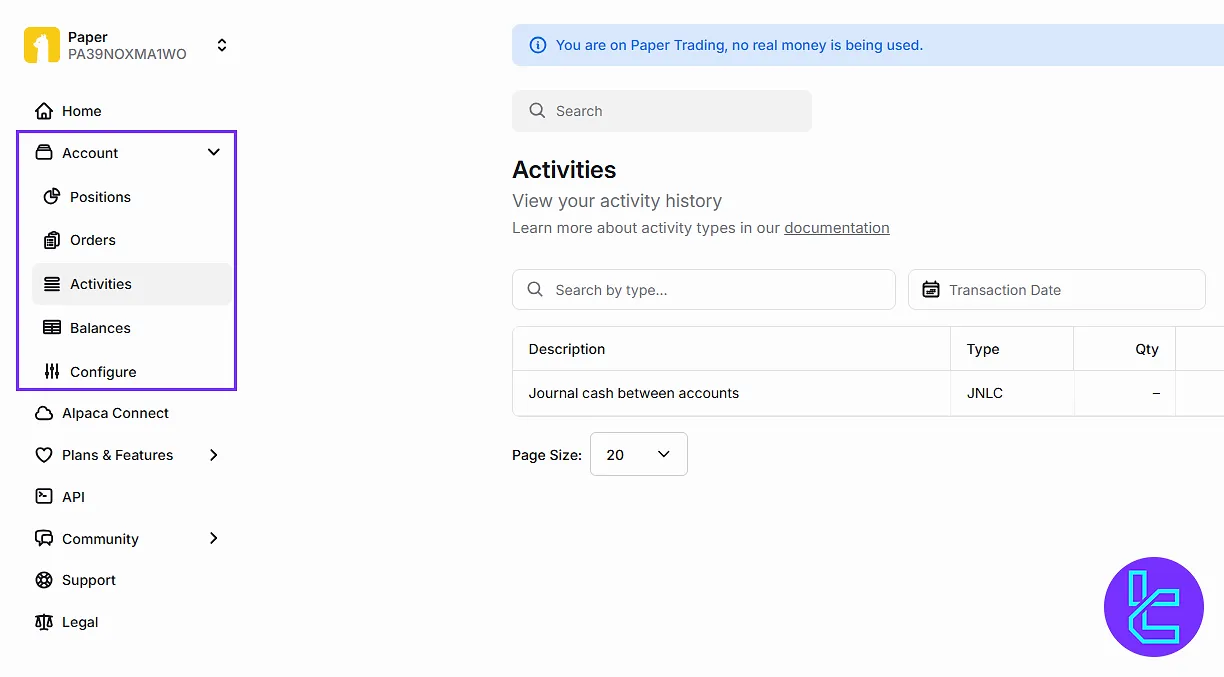1224x677 pixels.
Task: Open the documentation link
Action: pos(836,228)
